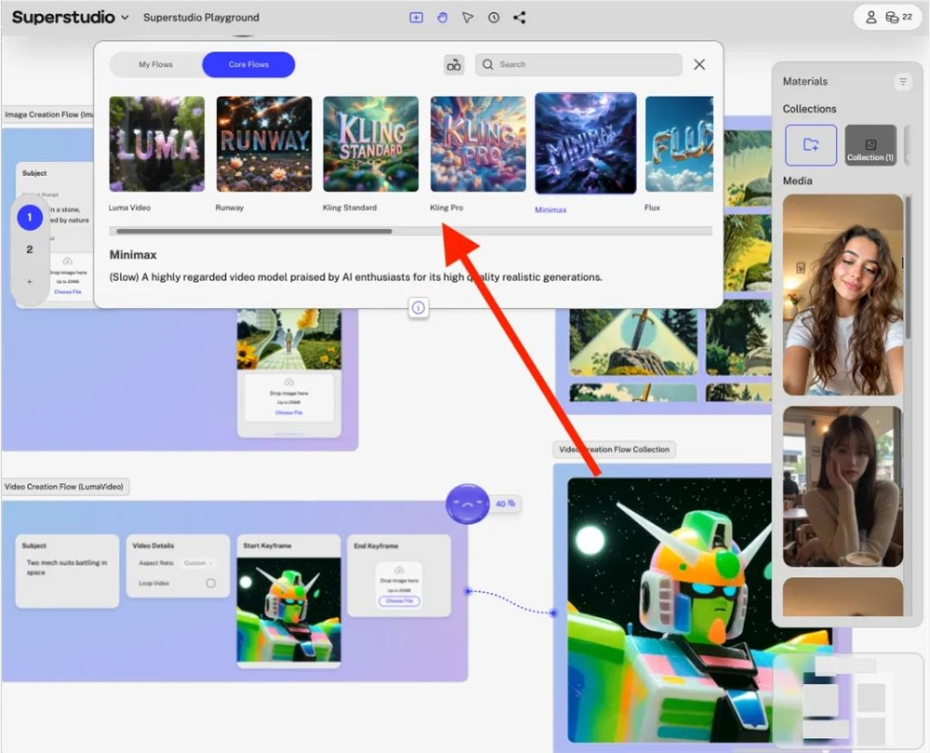Click the info icon below flows panel
This screenshot has height=753, width=930.
pos(418,308)
